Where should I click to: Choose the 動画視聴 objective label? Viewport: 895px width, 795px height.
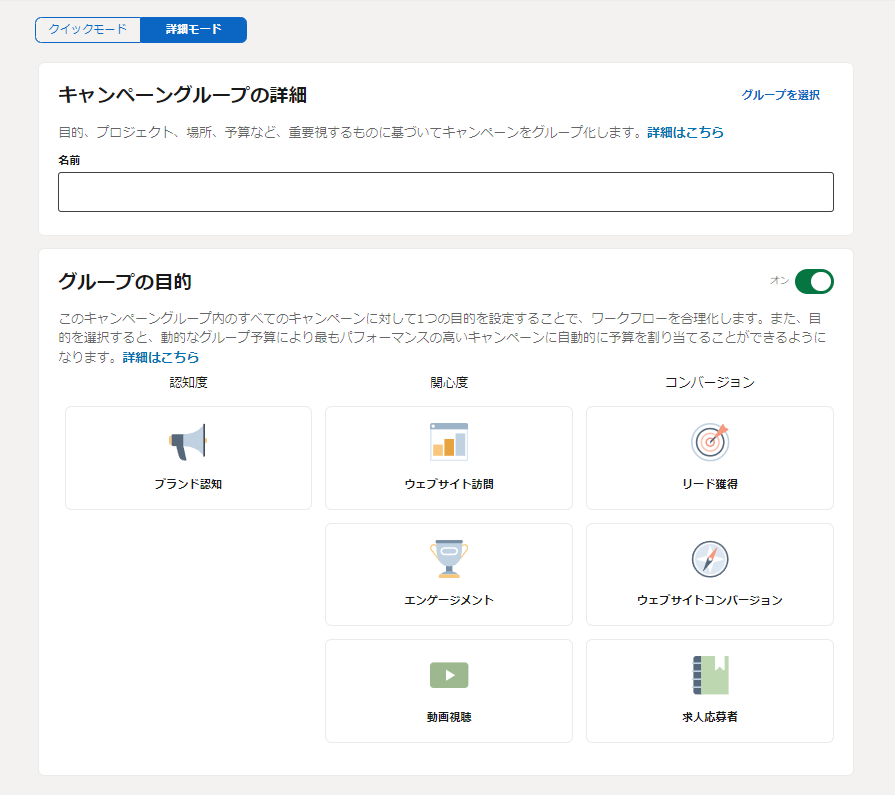tap(449, 717)
